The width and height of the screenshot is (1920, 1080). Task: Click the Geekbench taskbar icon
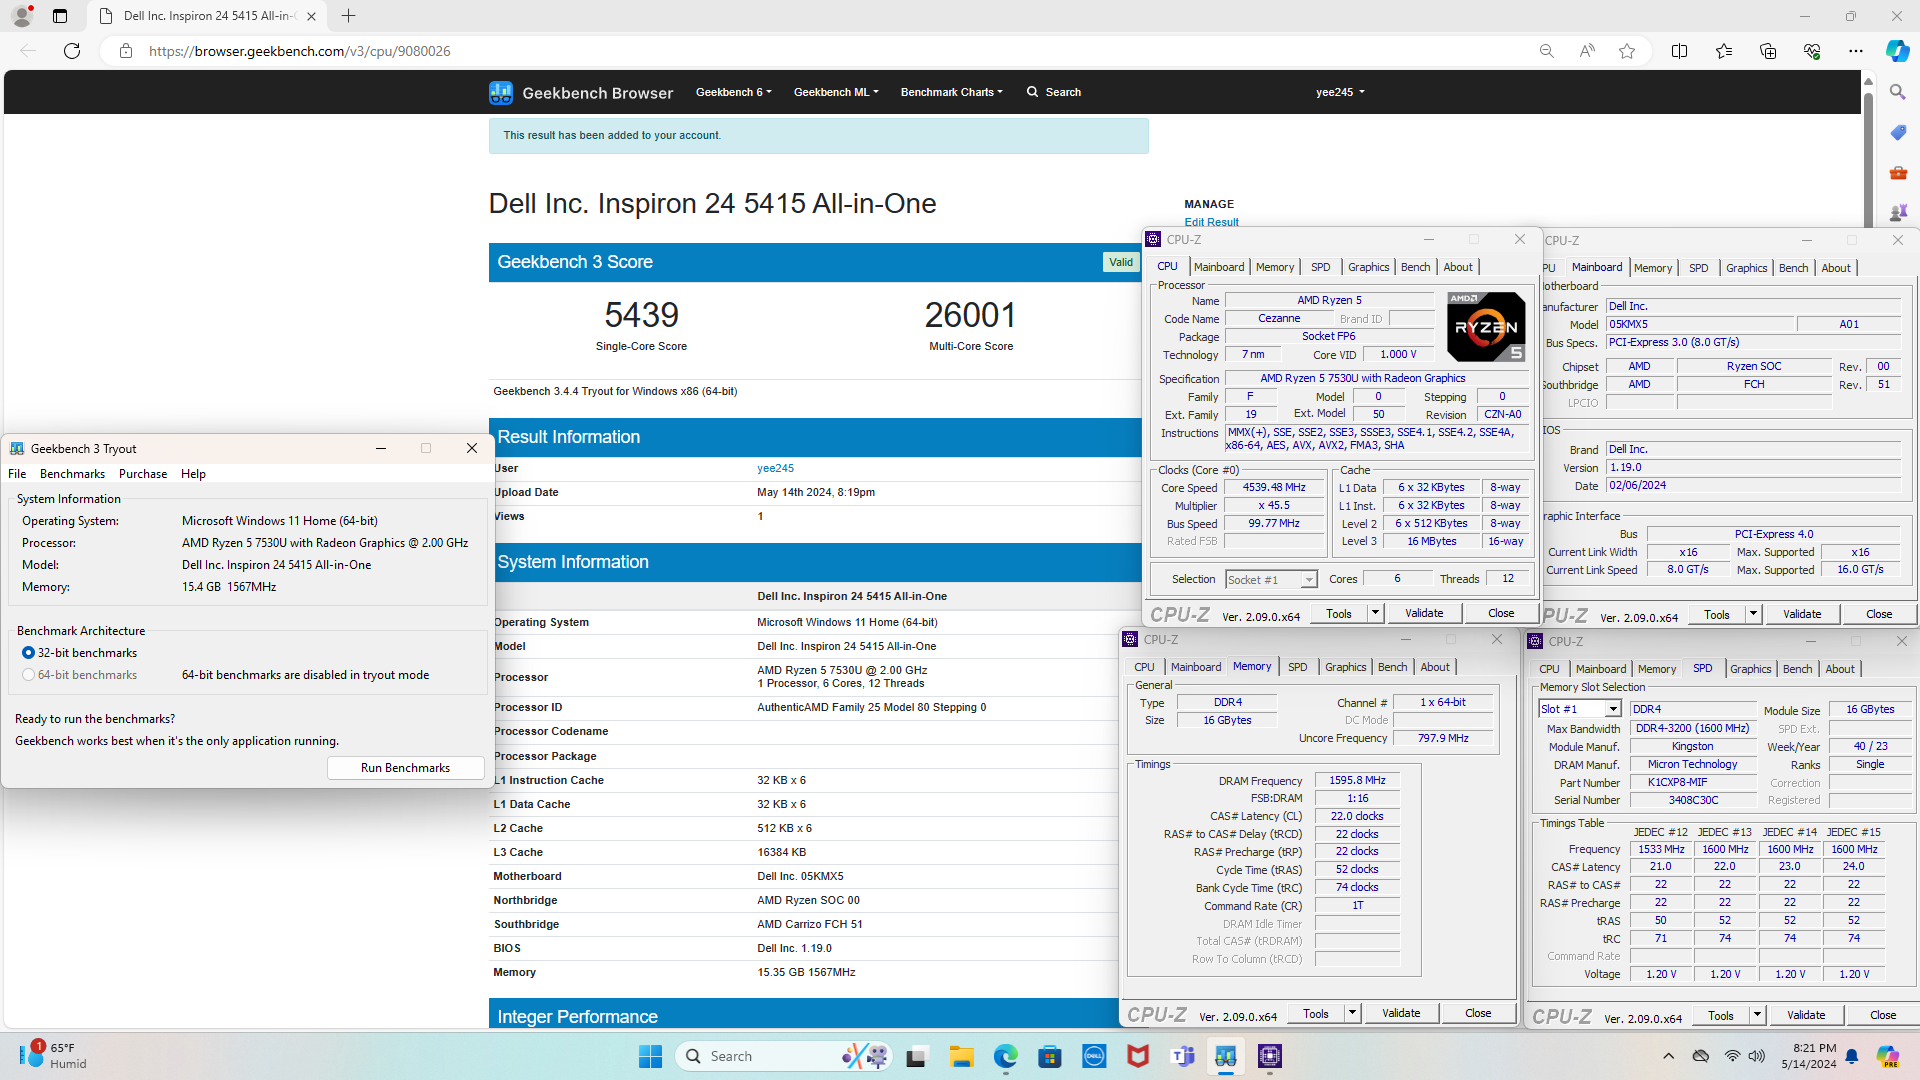click(x=1226, y=1056)
